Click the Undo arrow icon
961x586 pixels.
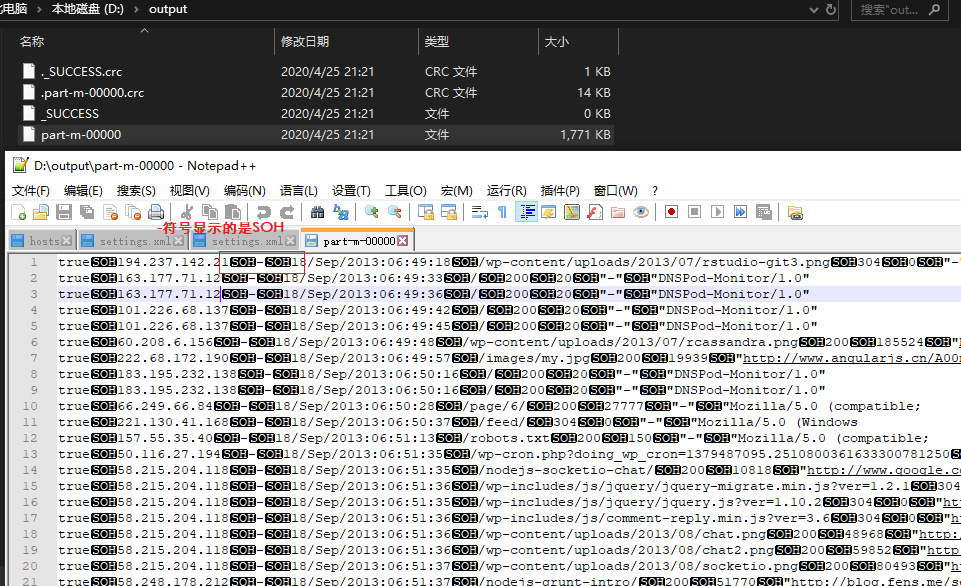[x=264, y=213]
